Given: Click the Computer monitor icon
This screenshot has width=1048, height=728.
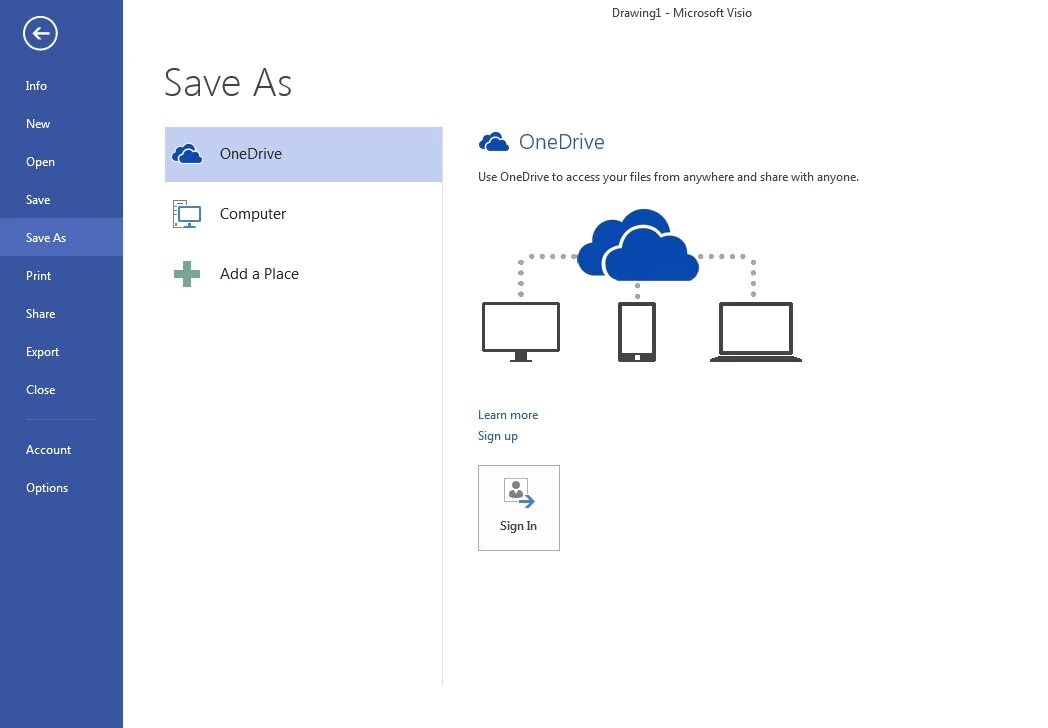Looking at the screenshot, I should [187, 214].
